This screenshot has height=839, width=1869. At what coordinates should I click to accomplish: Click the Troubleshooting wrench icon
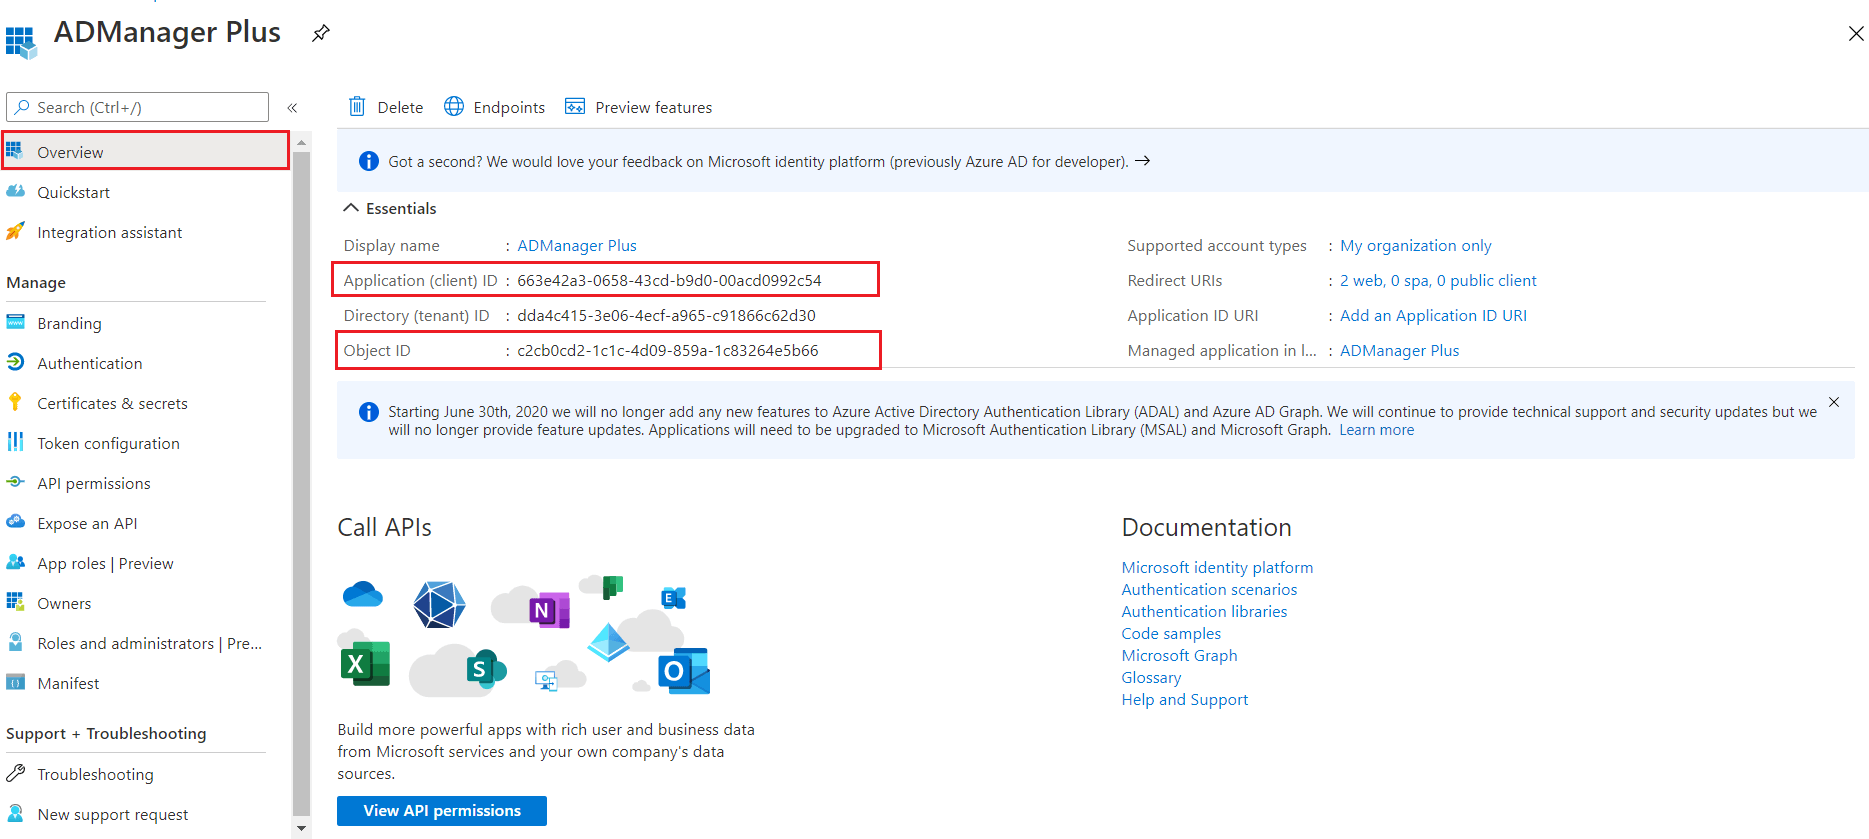(x=15, y=773)
